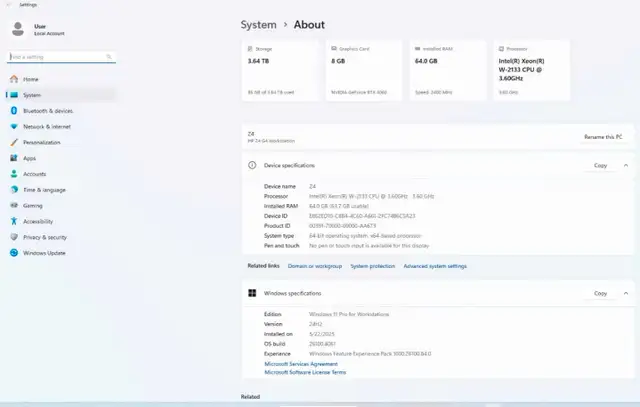The height and width of the screenshot is (407, 640).
Task: Click the Home icon in sidebar
Action: coord(14,79)
